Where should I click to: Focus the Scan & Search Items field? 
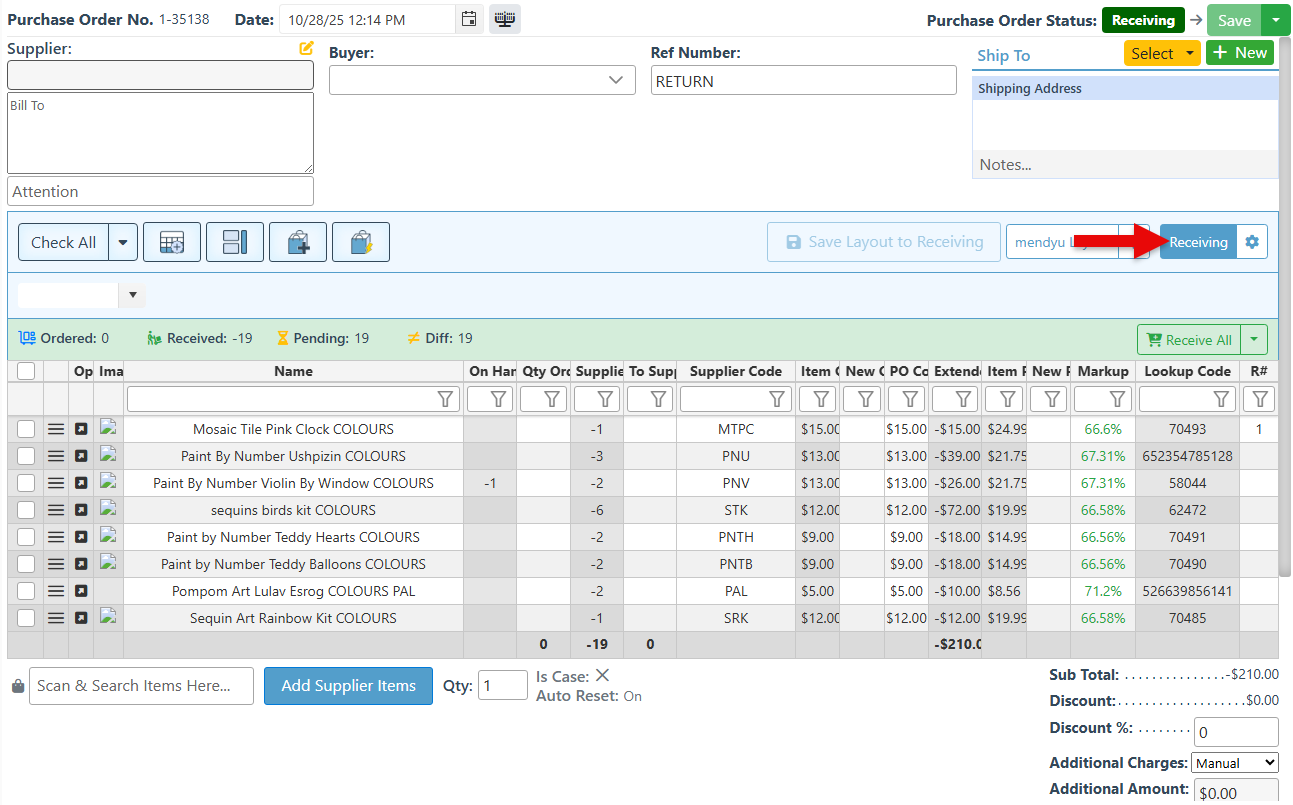point(141,686)
